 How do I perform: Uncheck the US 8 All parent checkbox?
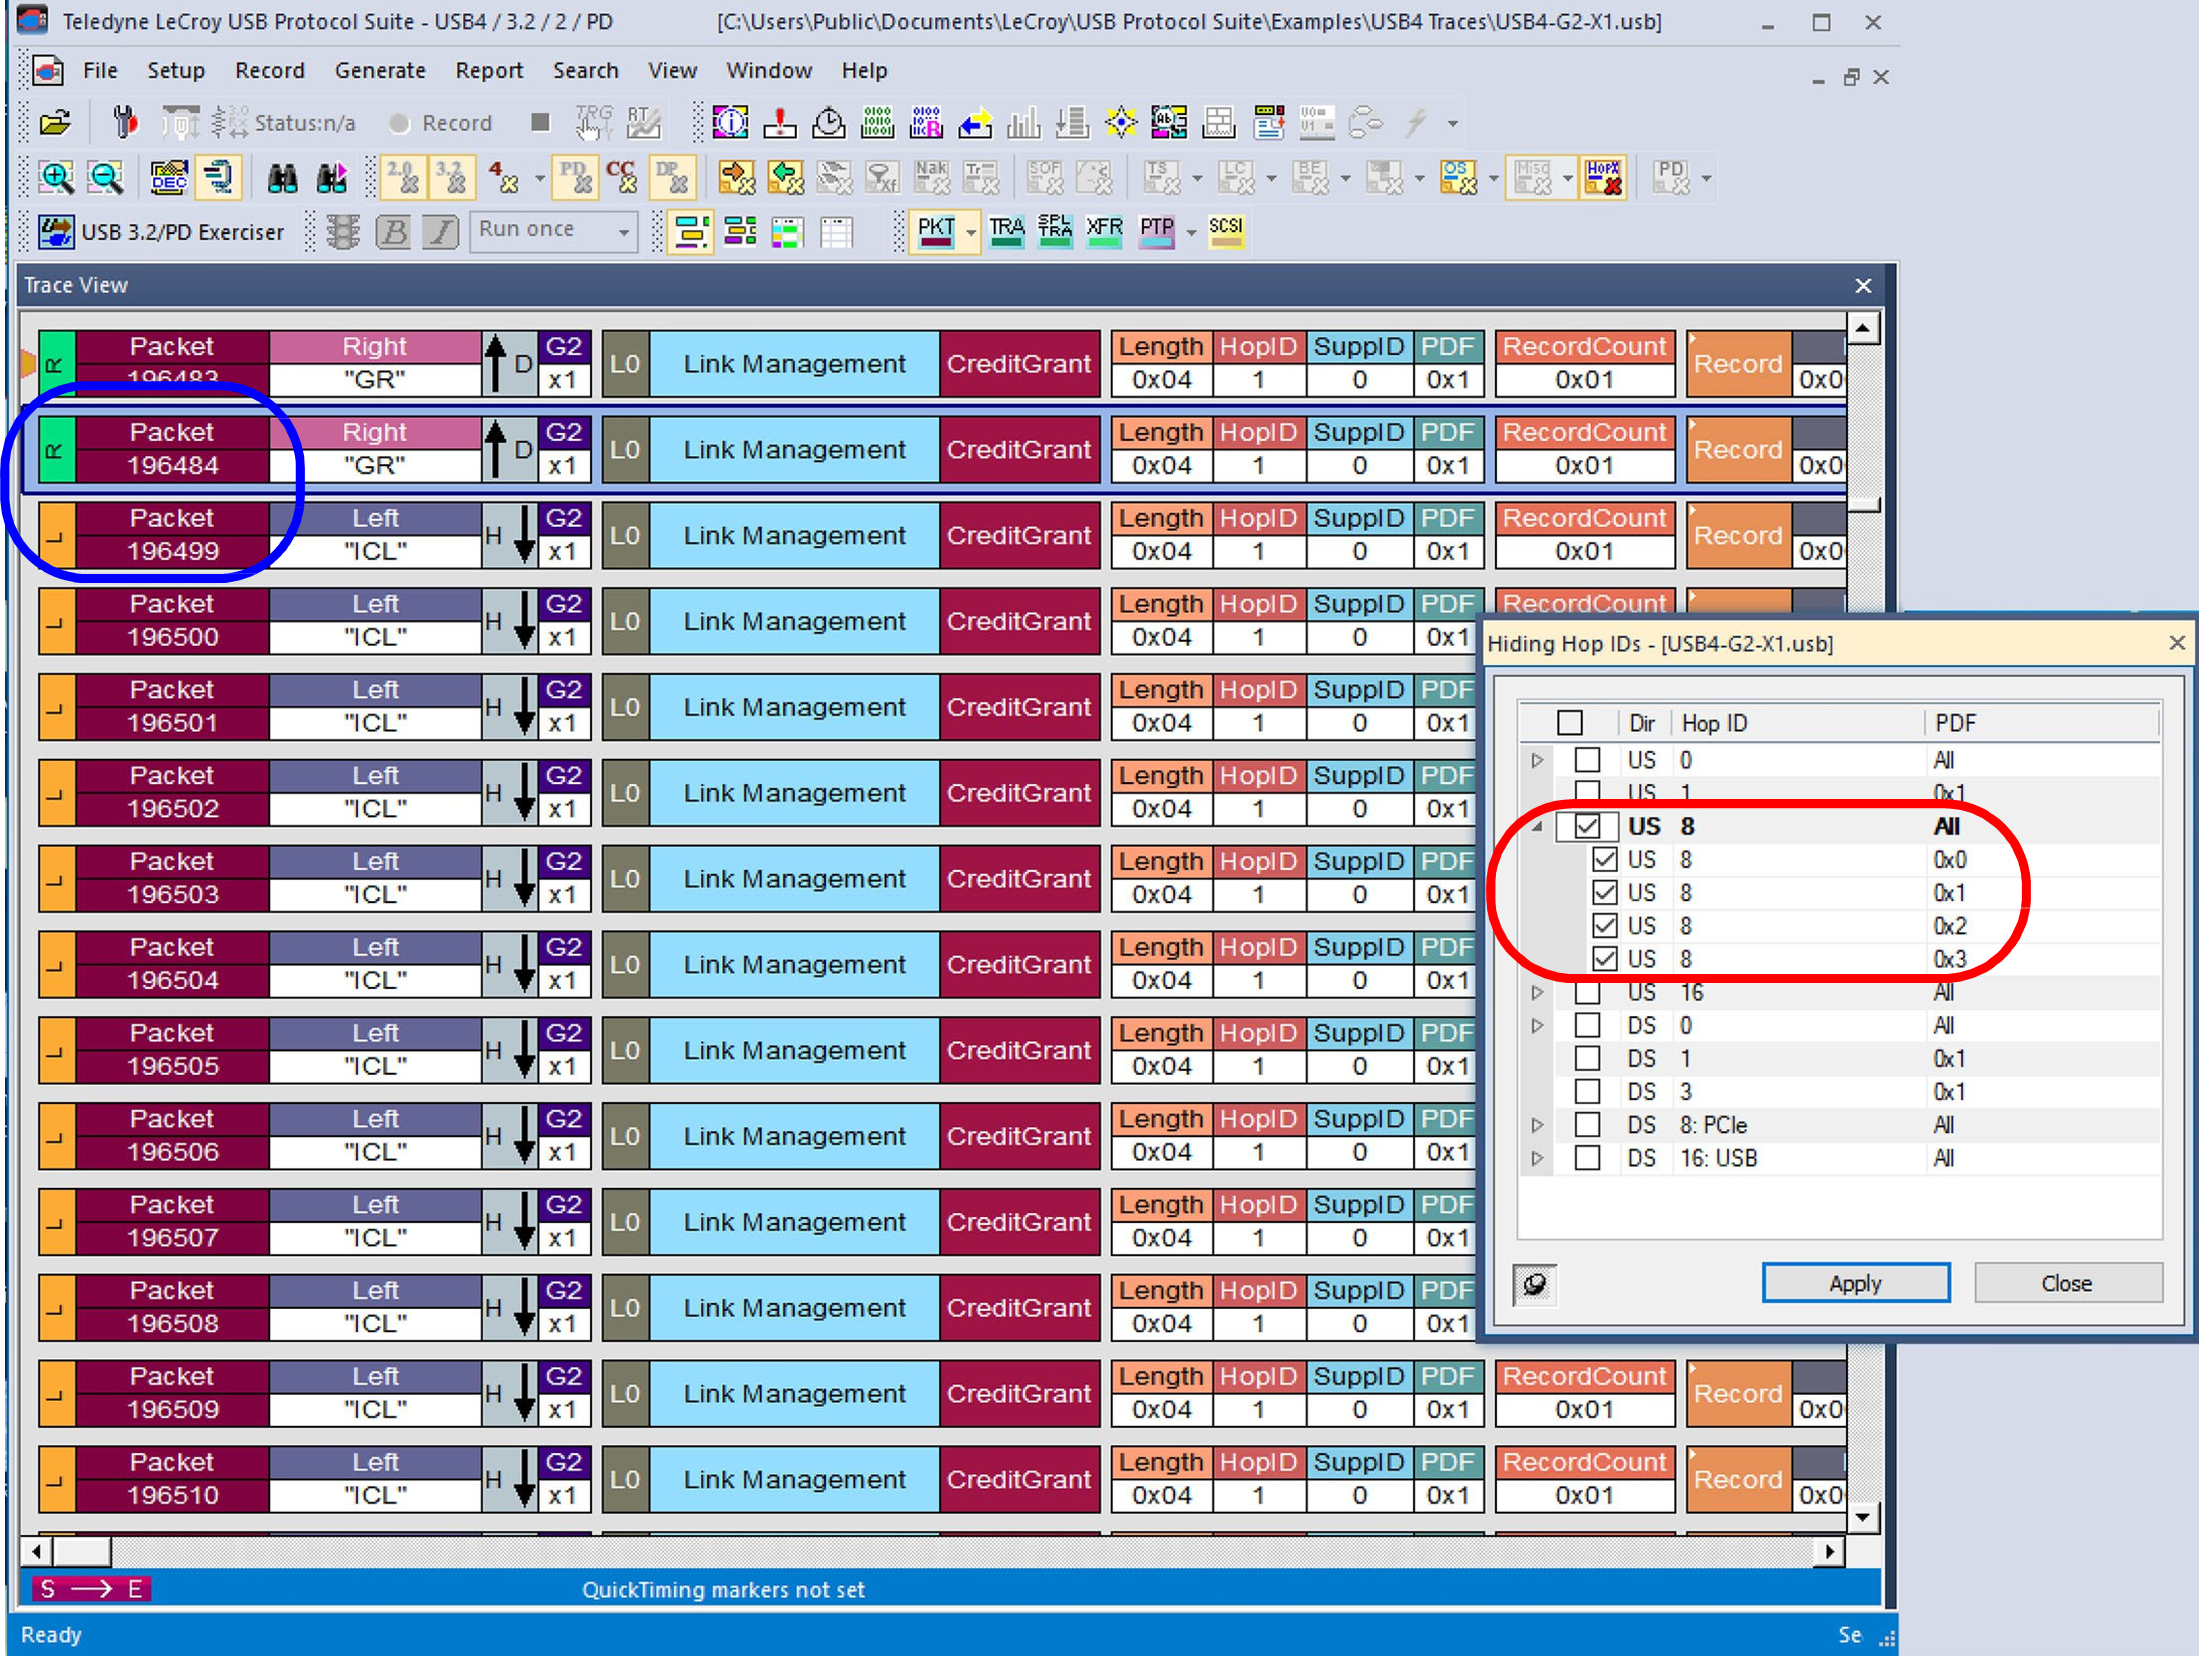[1587, 826]
